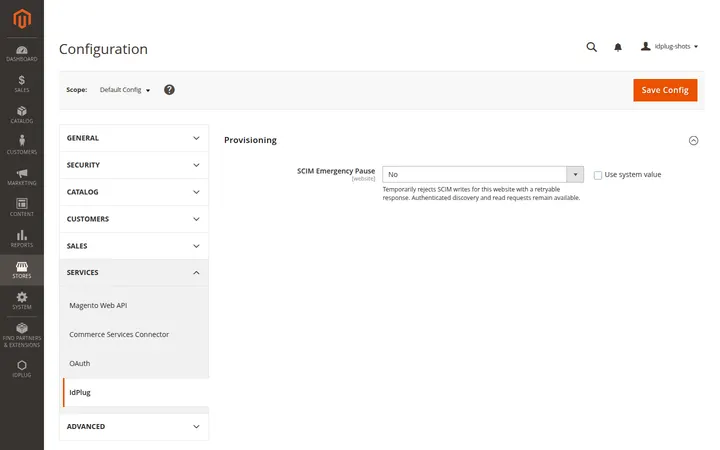Expand the SALES config section
This screenshot has height=450, width=720.
(x=134, y=246)
